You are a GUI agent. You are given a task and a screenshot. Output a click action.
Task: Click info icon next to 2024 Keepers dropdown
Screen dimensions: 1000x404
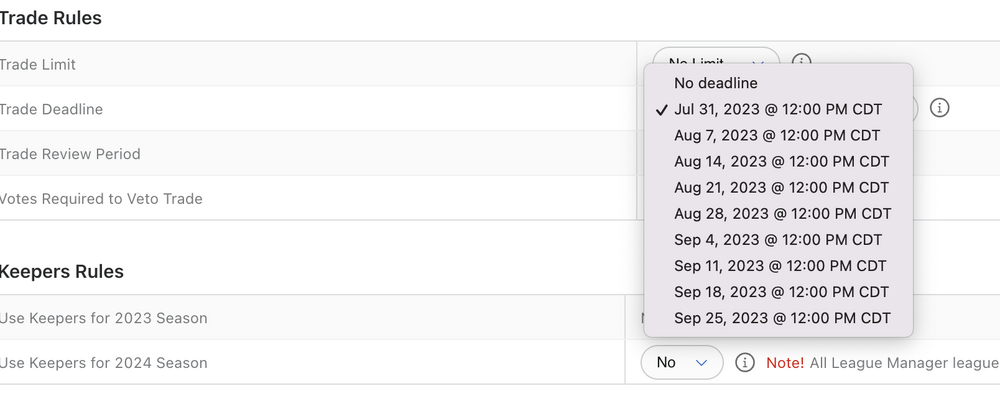pyautogui.click(x=744, y=362)
